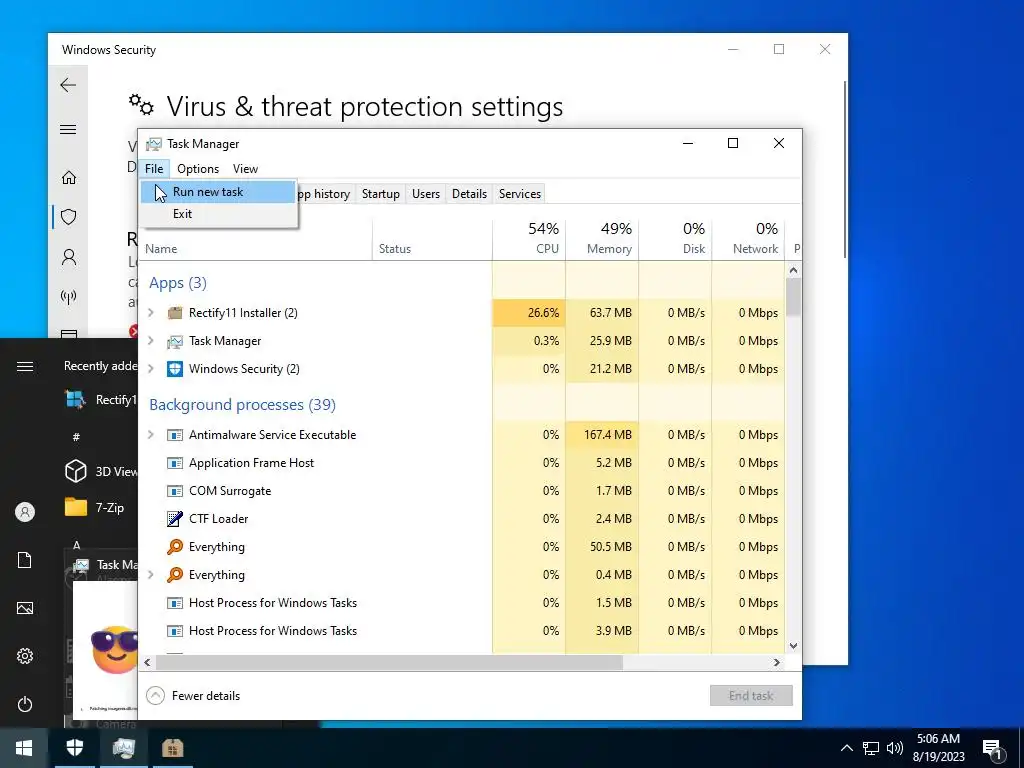This screenshot has width=1024, height=768.
Task: Collapse view with Fewer details
Action: click(193, 696)
